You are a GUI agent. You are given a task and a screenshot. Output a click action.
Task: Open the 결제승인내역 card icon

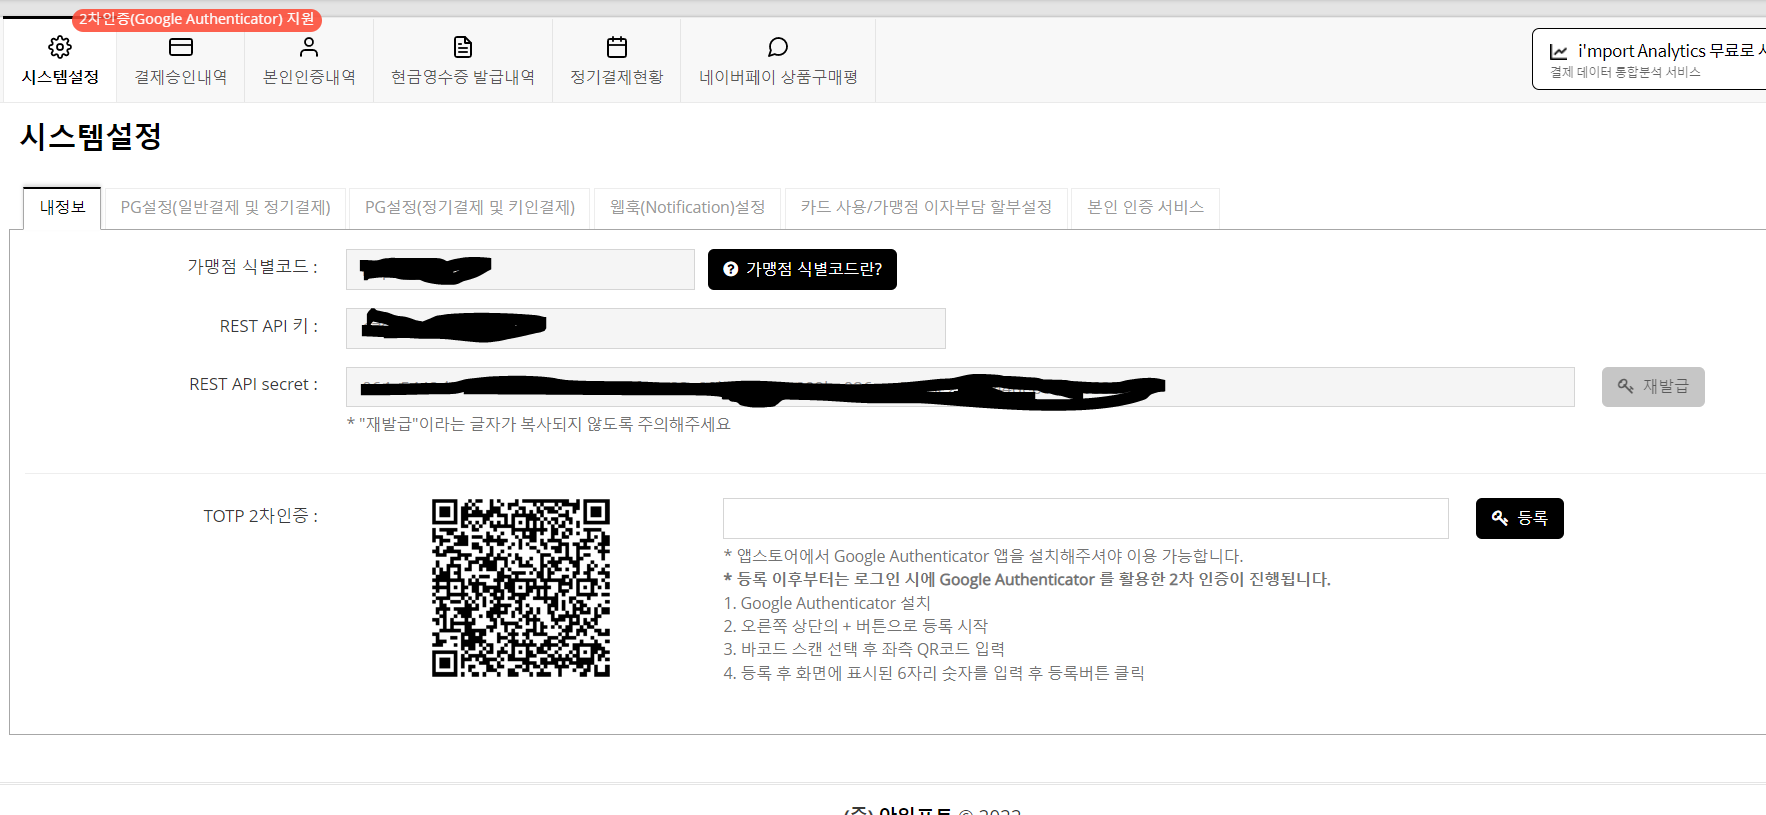click(181, 47)
